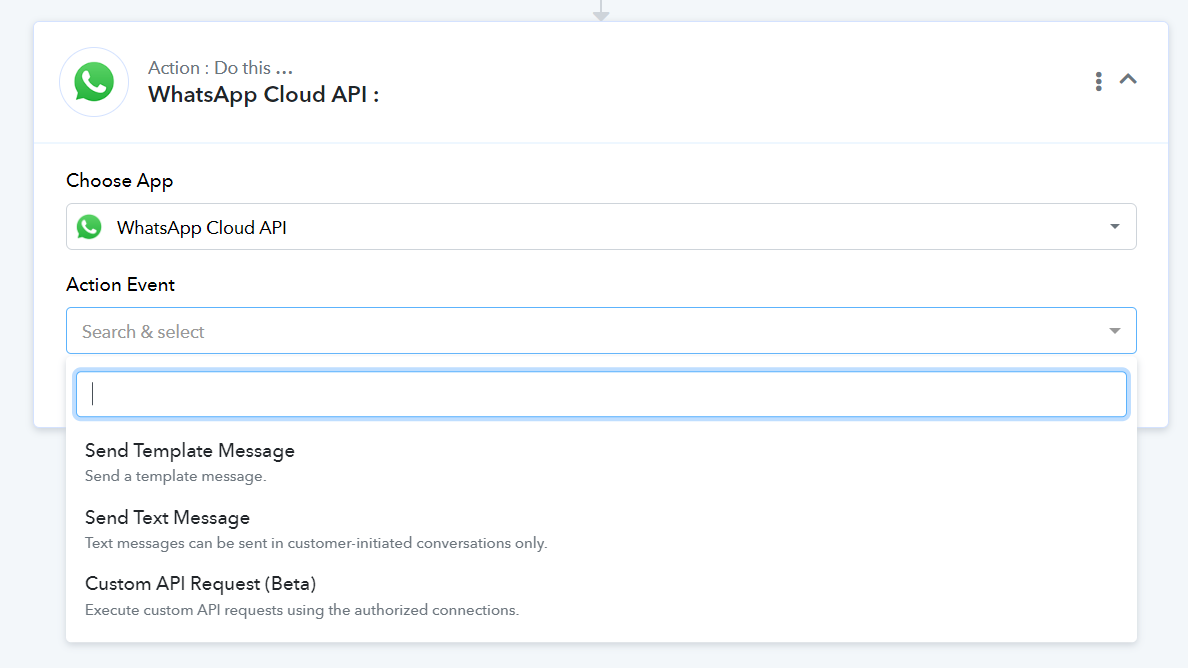Choose Custom API Request (Beta) option

click(601, 596)
